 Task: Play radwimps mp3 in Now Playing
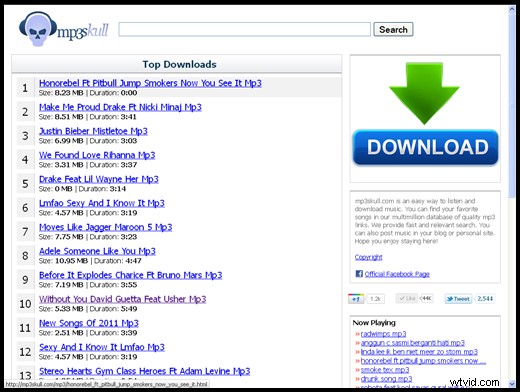click(x=383, y=334)
